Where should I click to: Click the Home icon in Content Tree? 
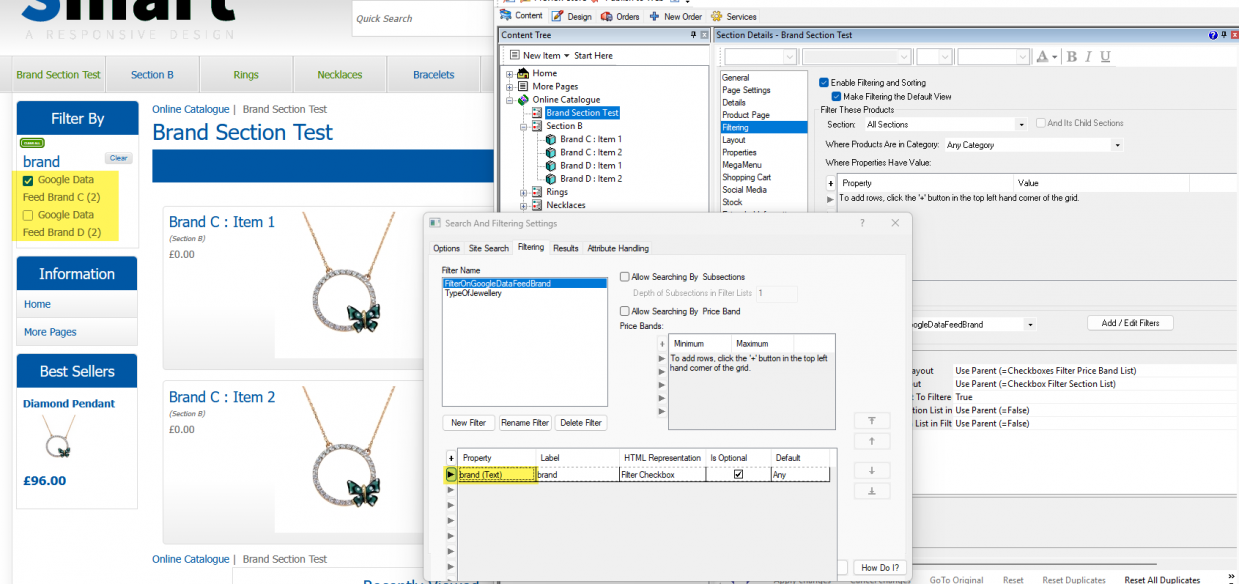(x=523, y=73)
